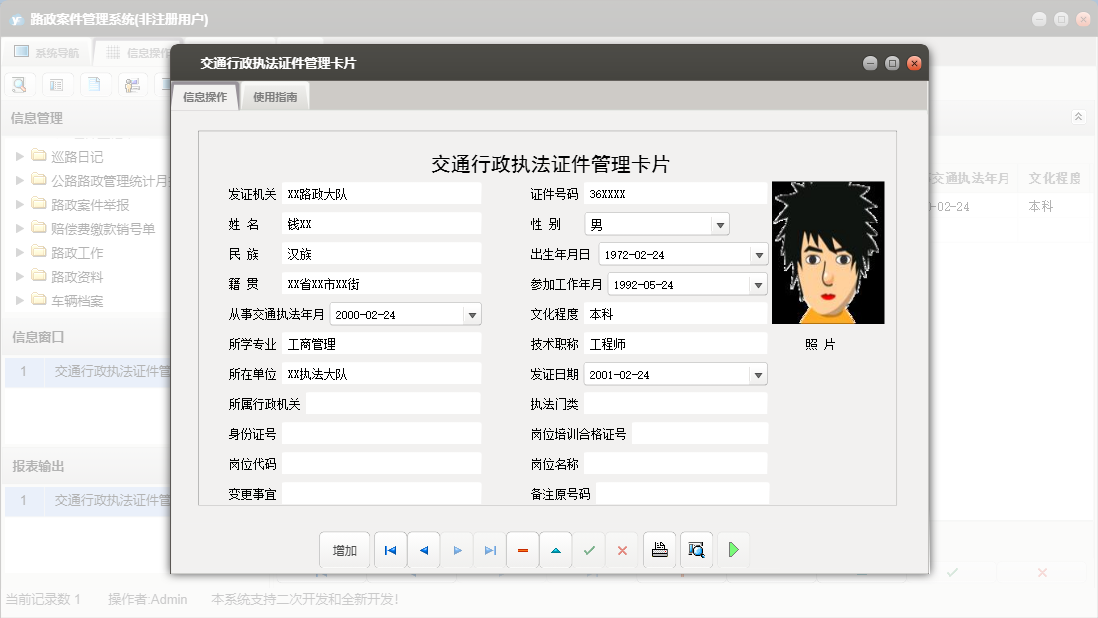Click main toolbar user settings icon
This screenshot has height=618, width=1098.
132,85
